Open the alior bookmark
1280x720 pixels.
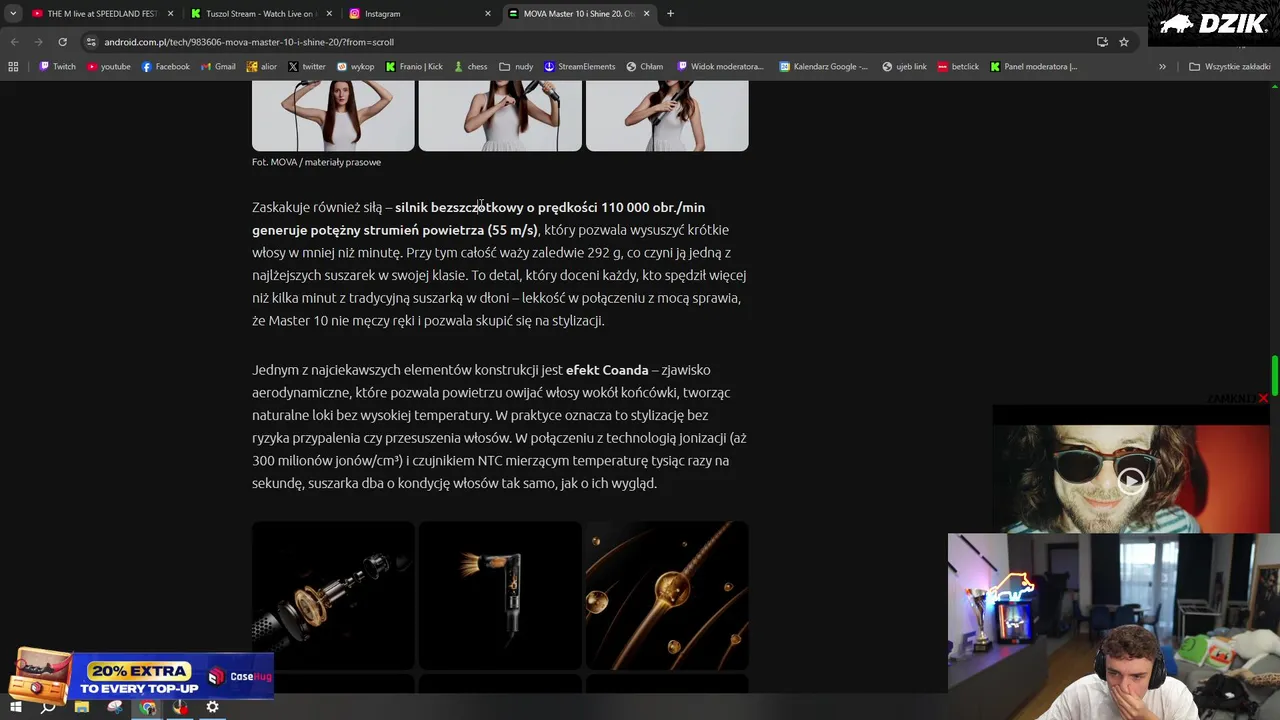click(261, 67)
